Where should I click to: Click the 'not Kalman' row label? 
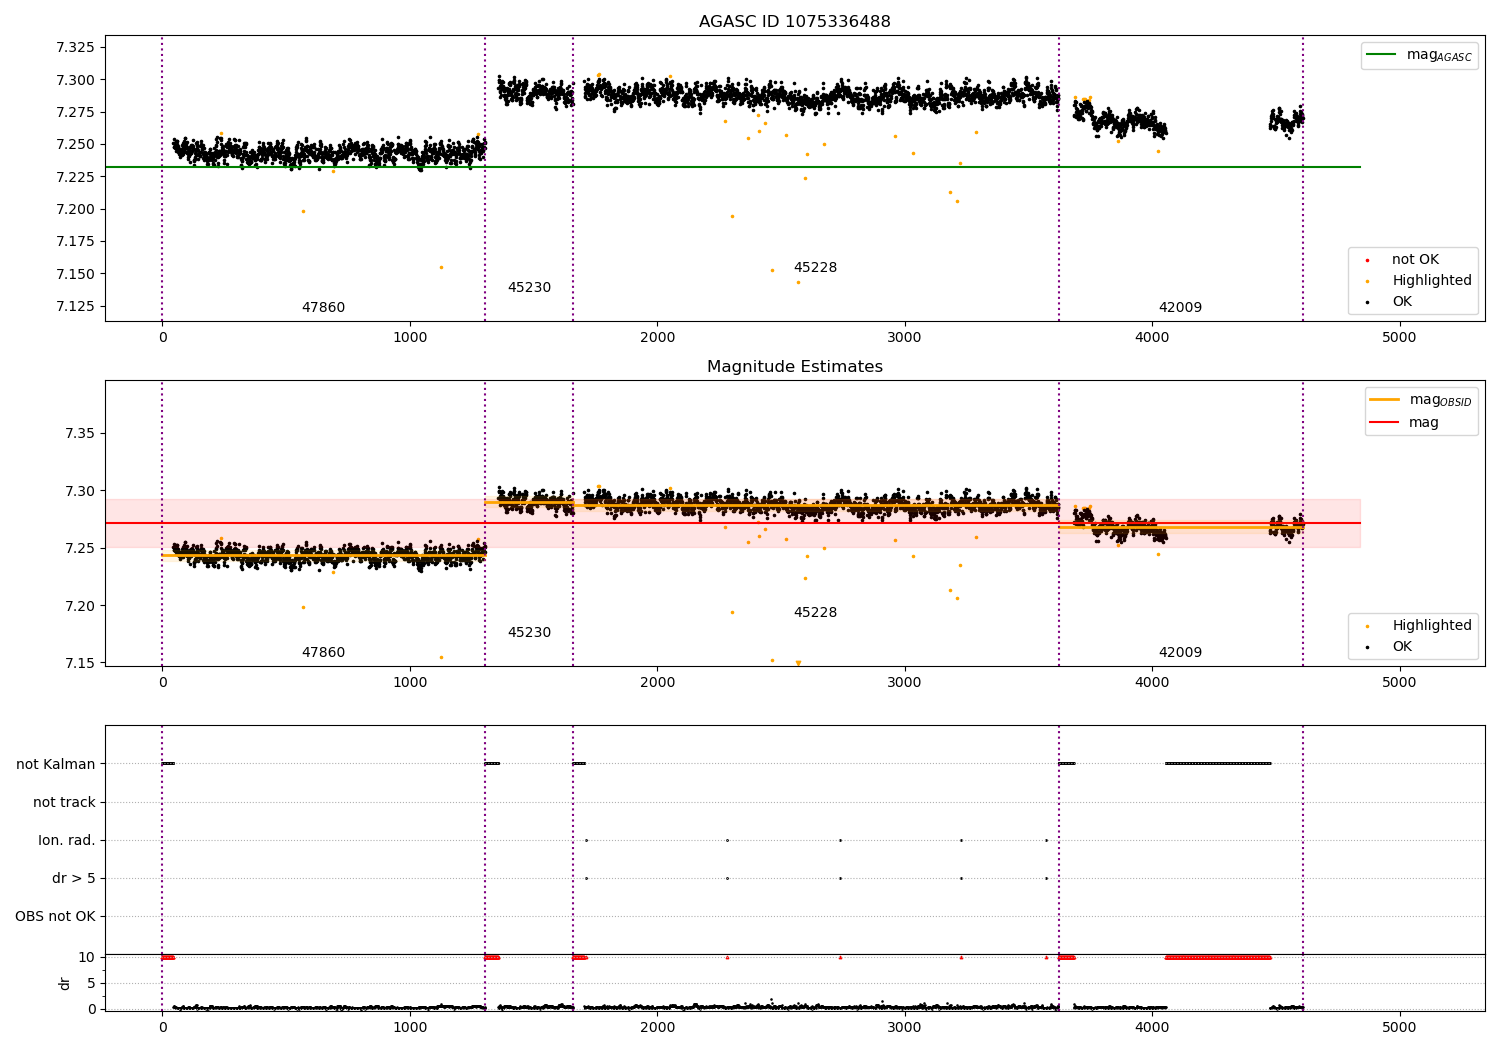(x=56, y=765)
